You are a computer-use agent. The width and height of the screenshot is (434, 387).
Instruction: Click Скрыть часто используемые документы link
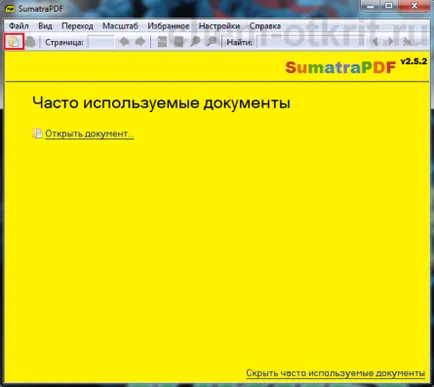point(335,373)
